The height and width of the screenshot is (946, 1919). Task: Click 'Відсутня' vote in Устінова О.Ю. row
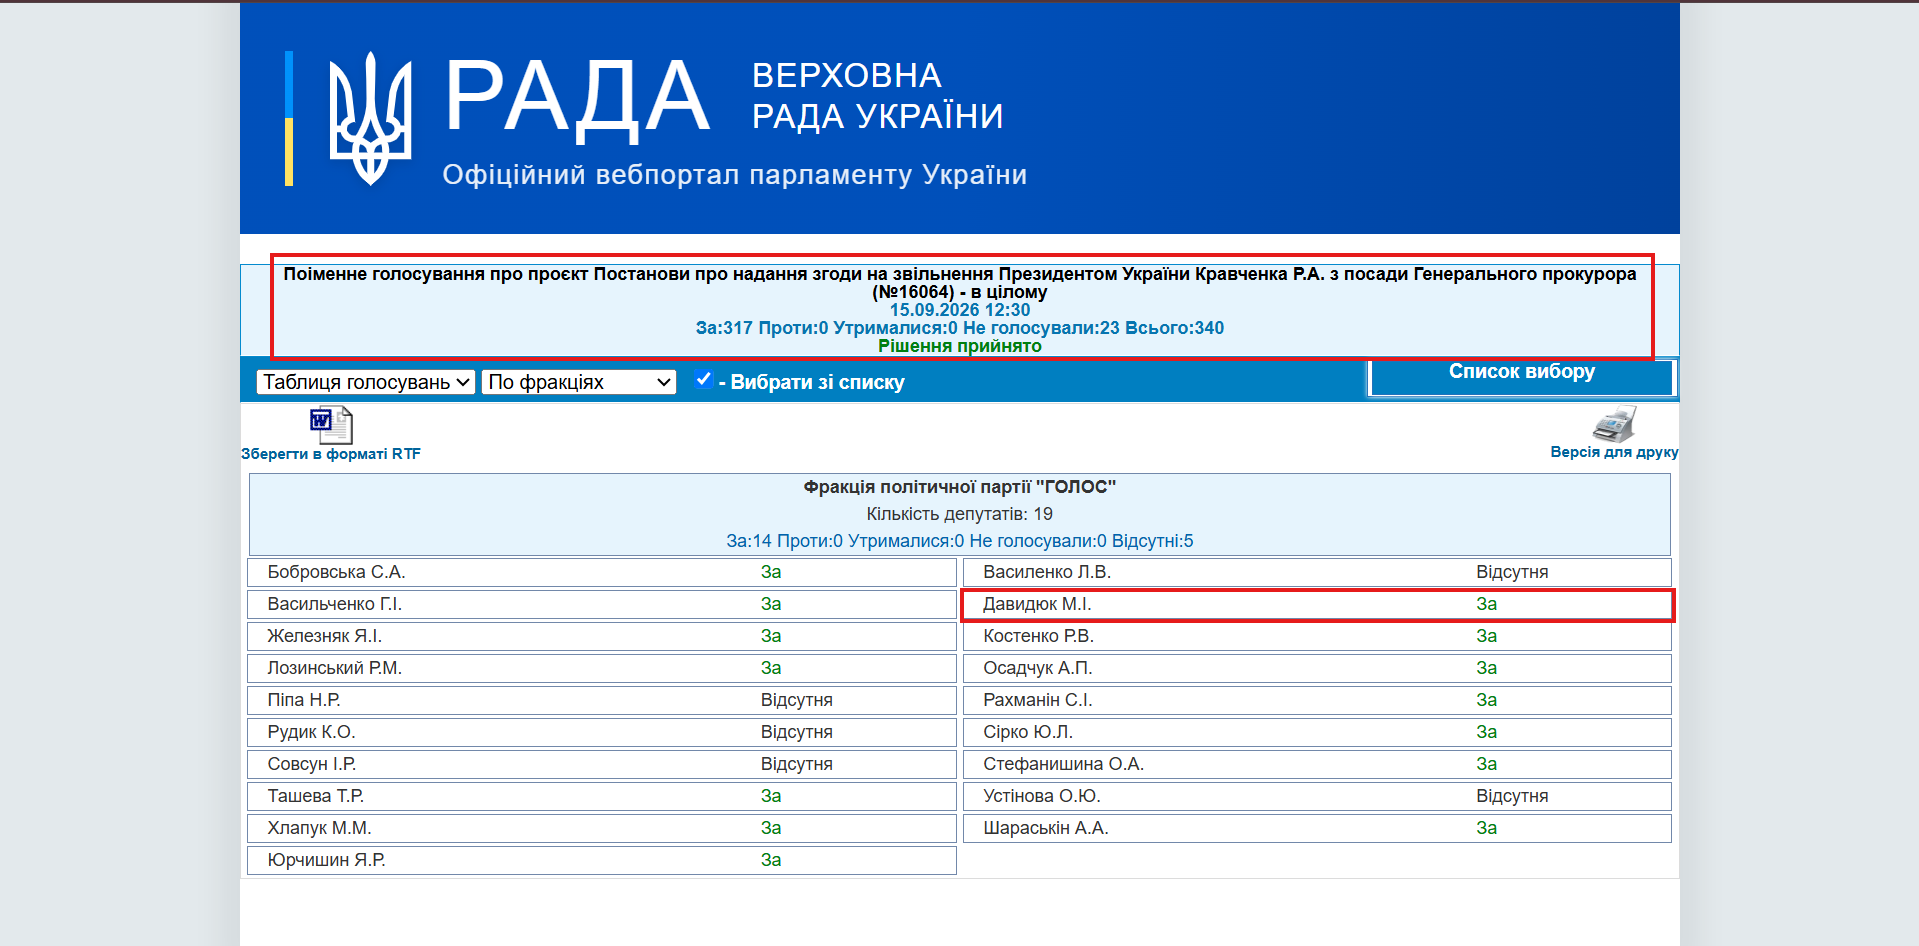(x=1512, y=796)
